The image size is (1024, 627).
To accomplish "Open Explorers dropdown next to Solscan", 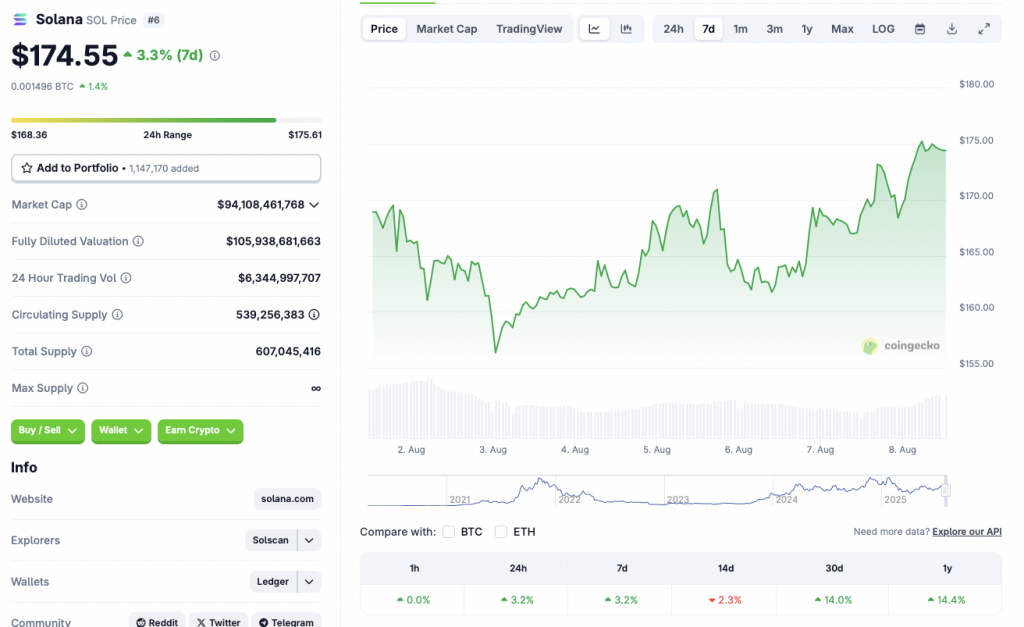I will (310, 540).
